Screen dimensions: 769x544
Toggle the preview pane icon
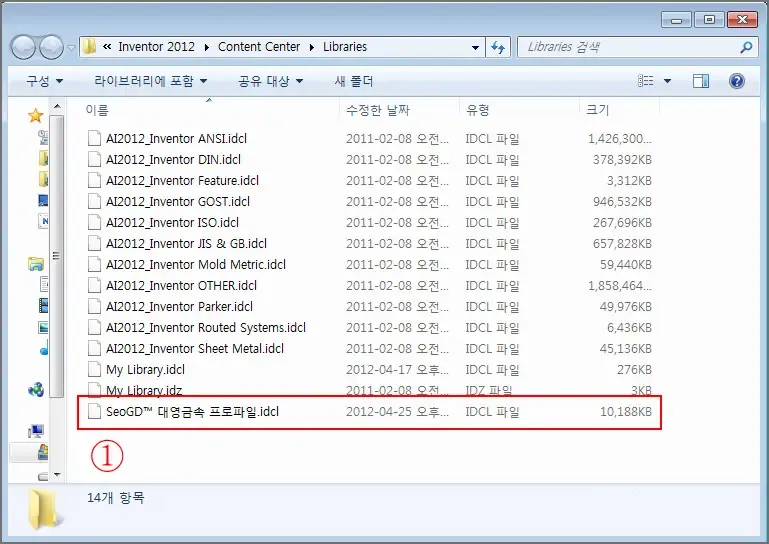click(x=701, y=81)
